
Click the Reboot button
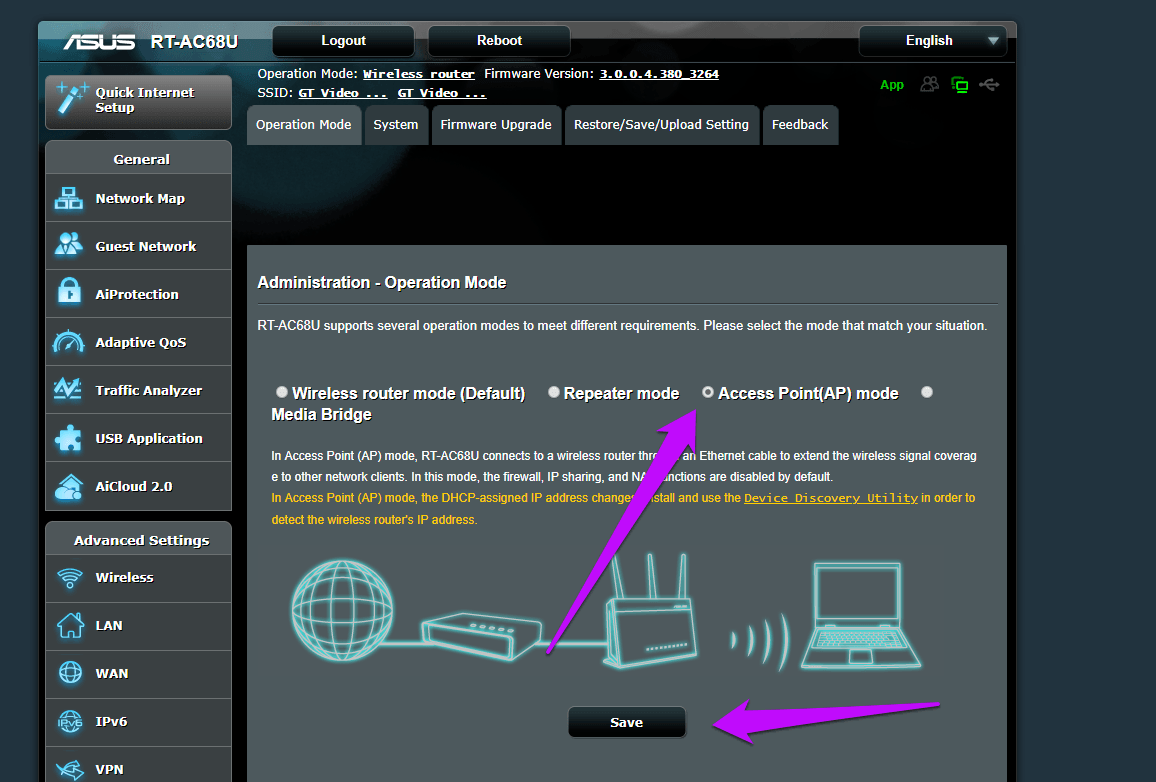499,41
